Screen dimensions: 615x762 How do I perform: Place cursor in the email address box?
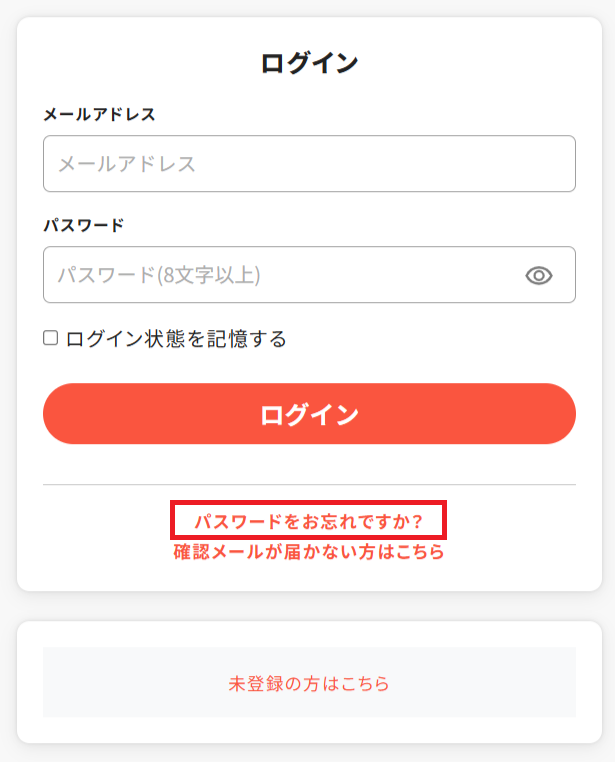308,164
